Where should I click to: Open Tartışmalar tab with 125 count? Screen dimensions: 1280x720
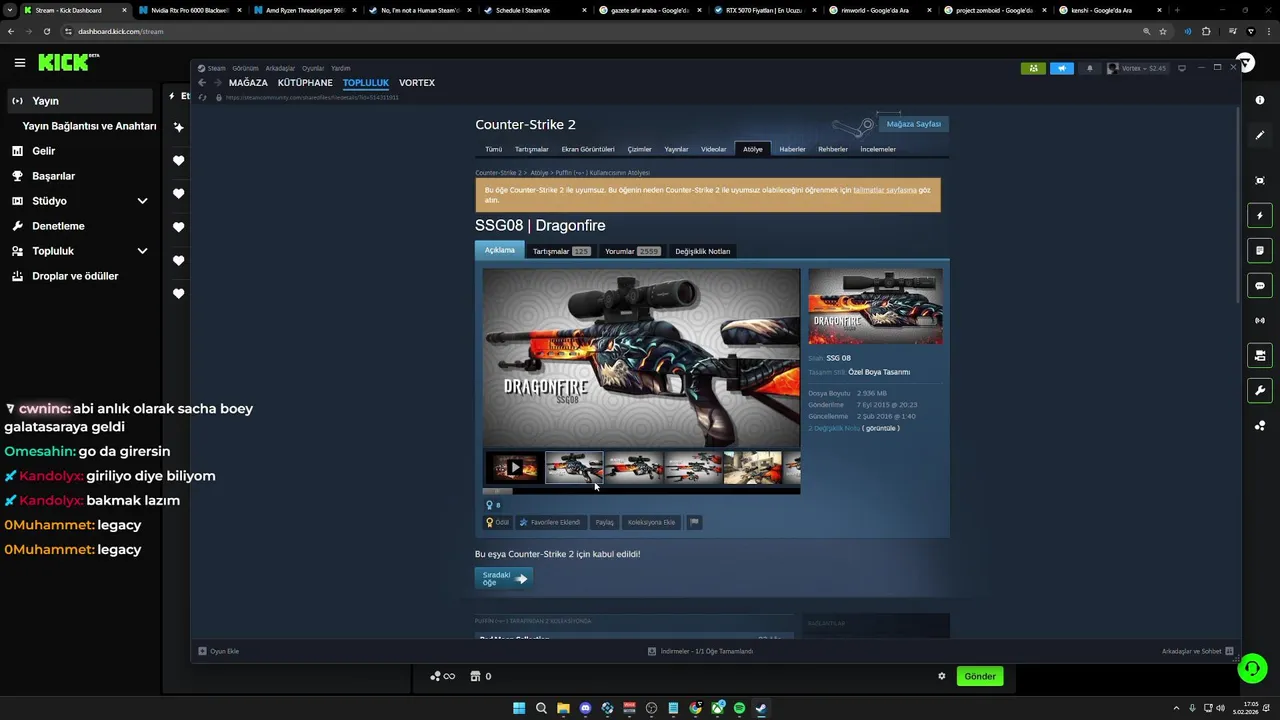[561, 251]
